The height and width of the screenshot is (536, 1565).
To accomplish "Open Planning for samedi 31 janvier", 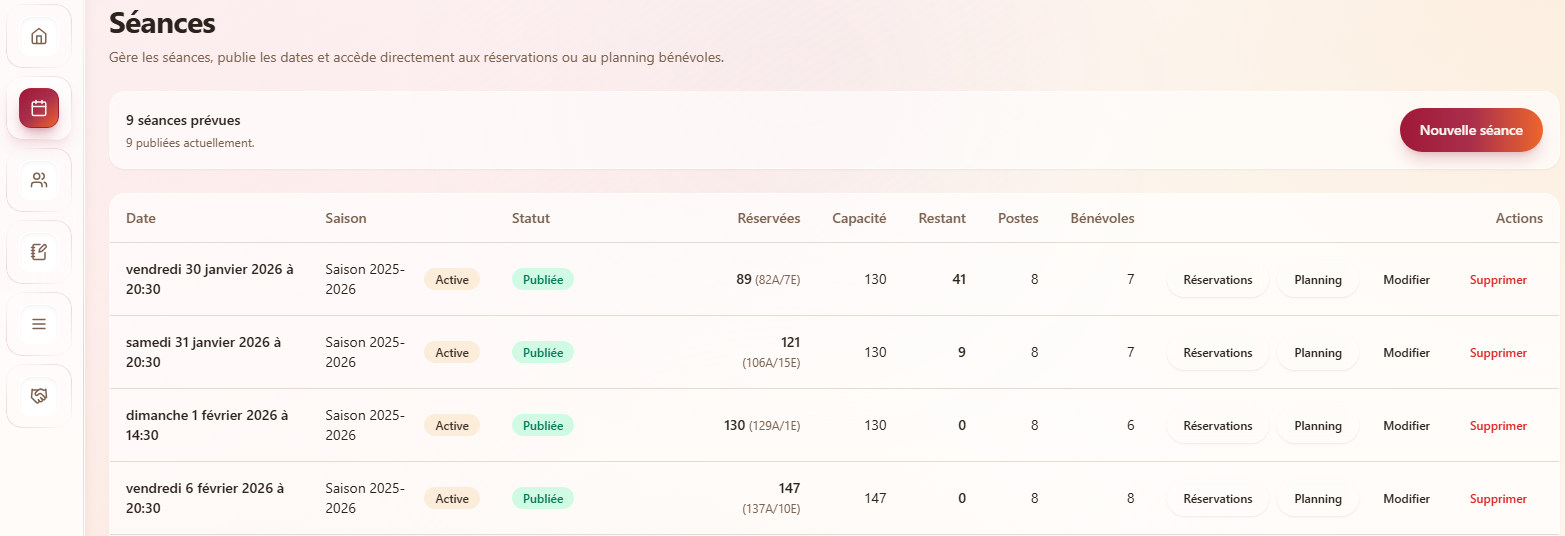I will point(1317,353).
